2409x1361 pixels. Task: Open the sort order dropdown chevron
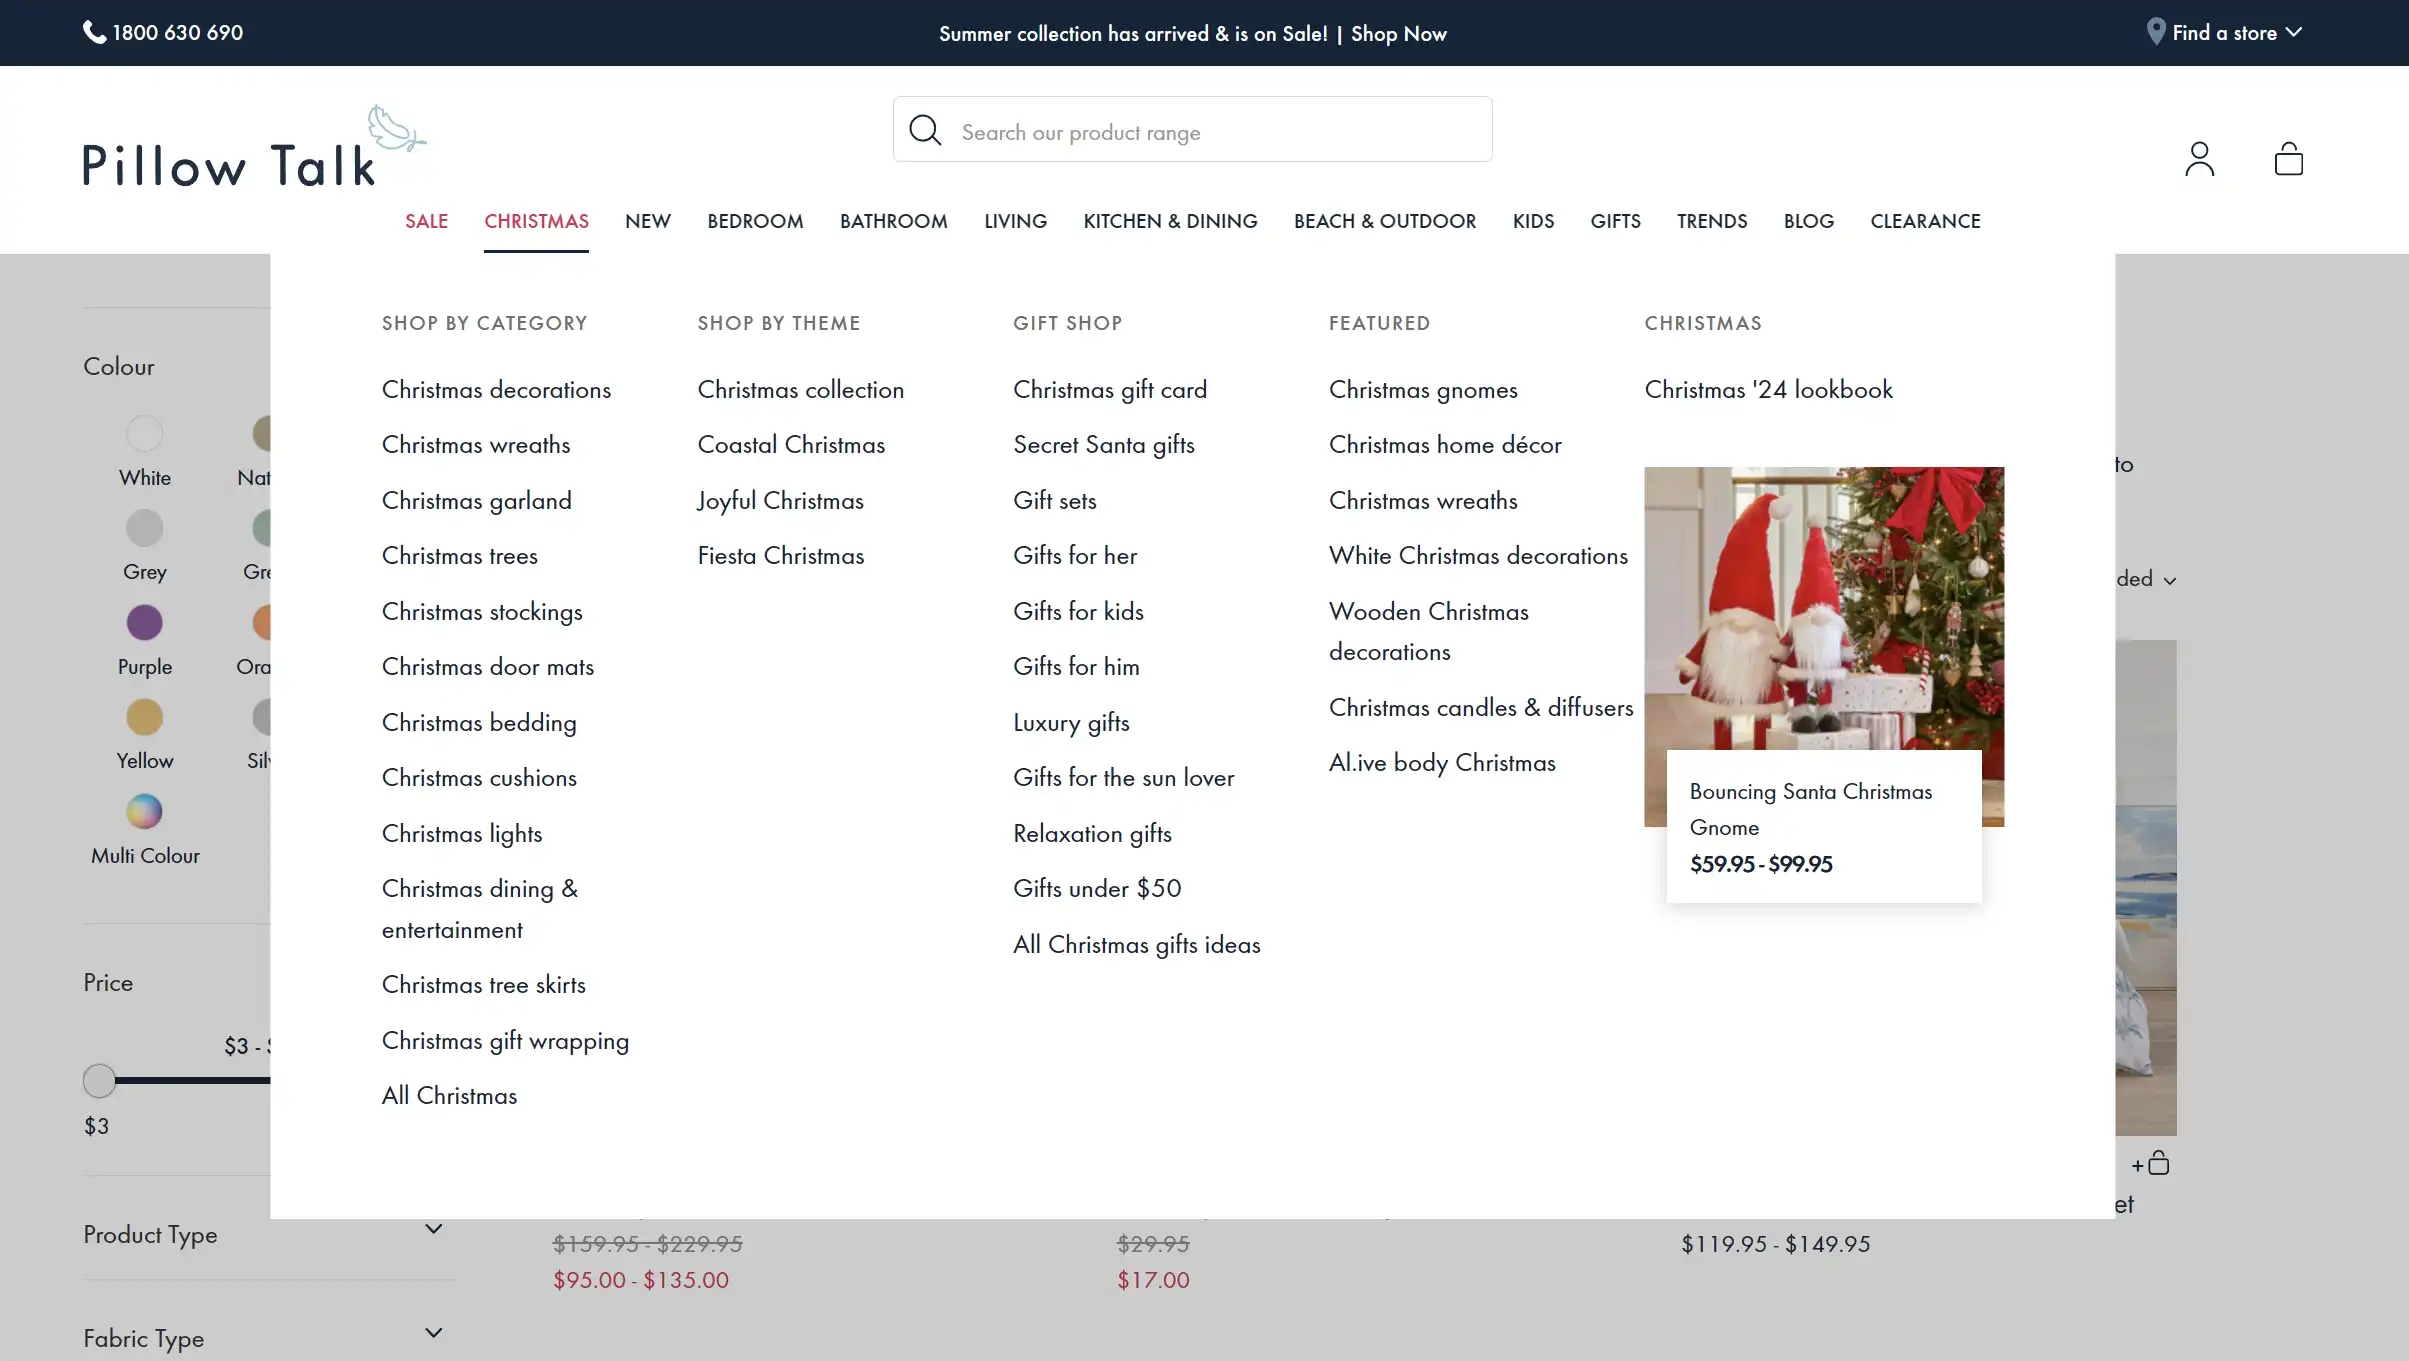tap(2170, 580)
